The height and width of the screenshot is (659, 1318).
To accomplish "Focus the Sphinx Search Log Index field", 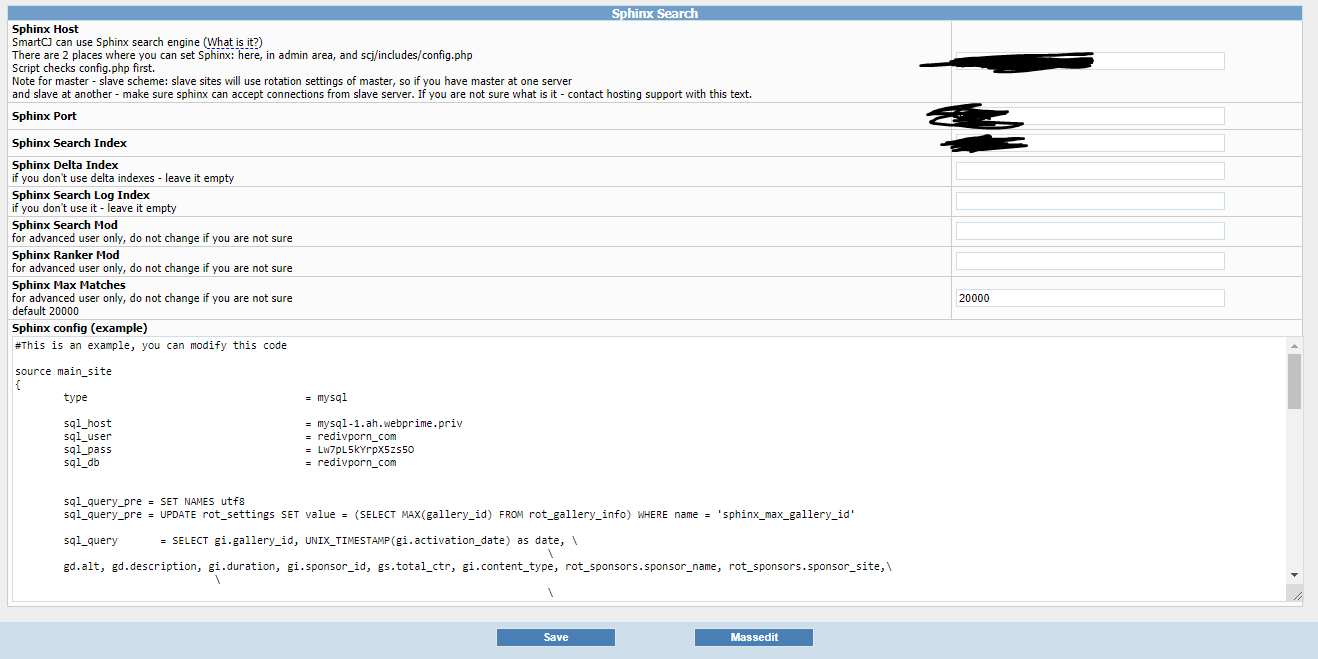I will click(1090, 201).
